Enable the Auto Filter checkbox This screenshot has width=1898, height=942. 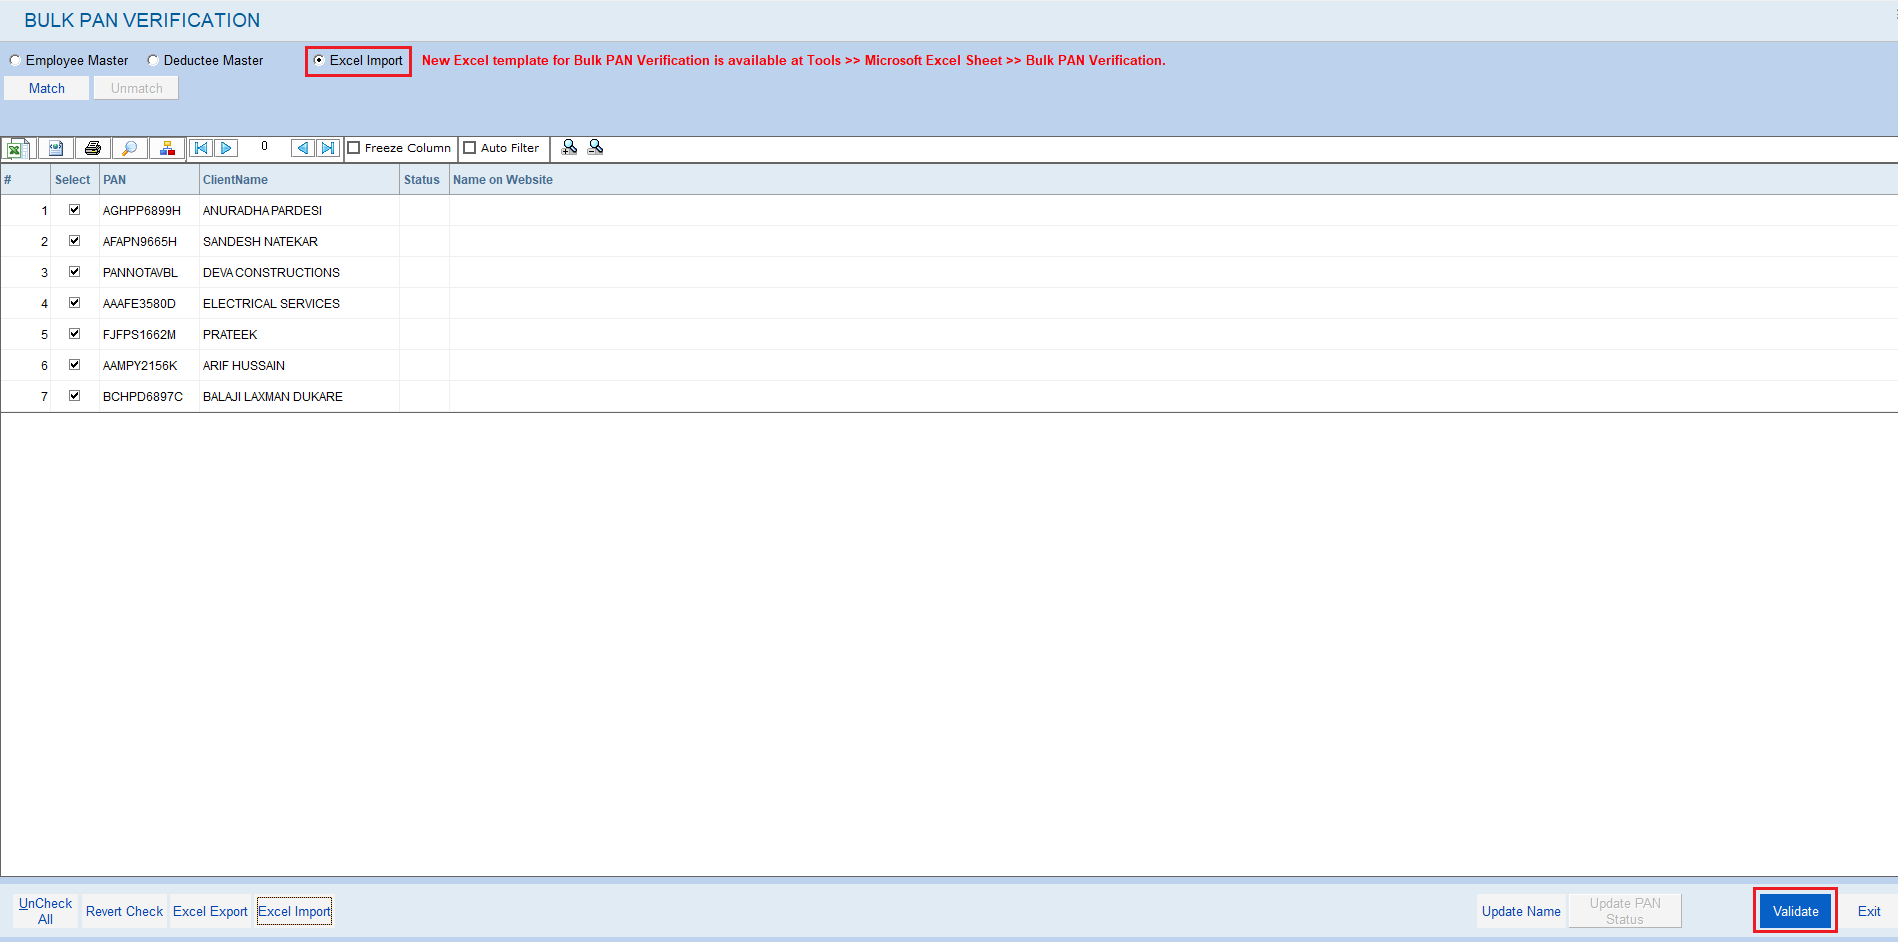tap(470, 148)
